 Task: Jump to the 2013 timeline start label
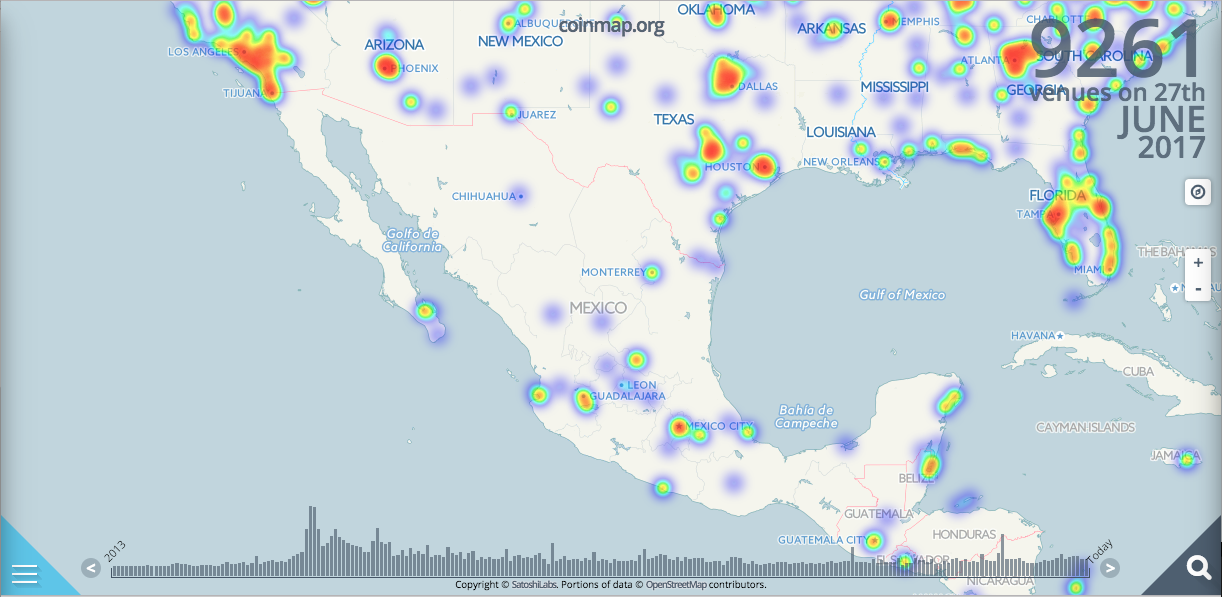[115, 550]
